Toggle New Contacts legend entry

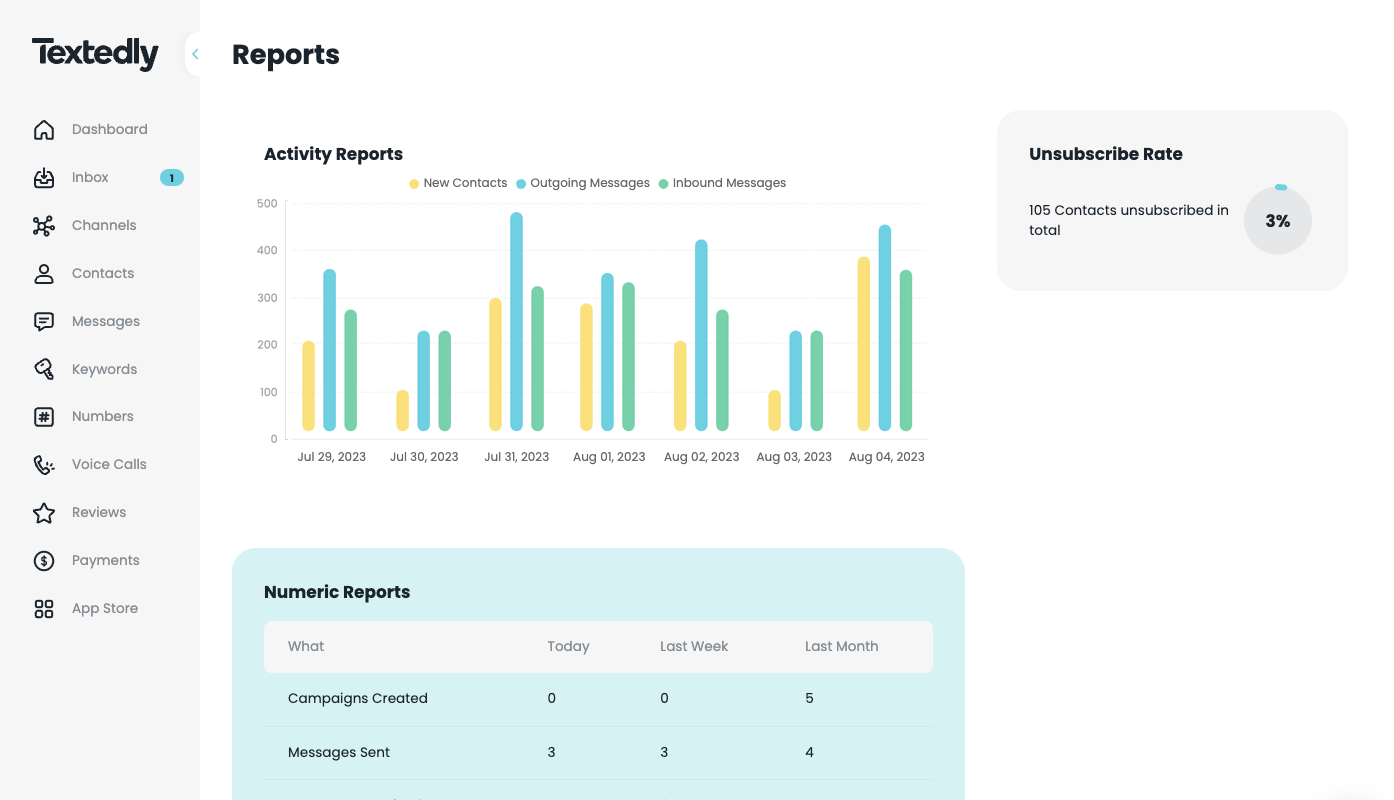pos(458,183)
